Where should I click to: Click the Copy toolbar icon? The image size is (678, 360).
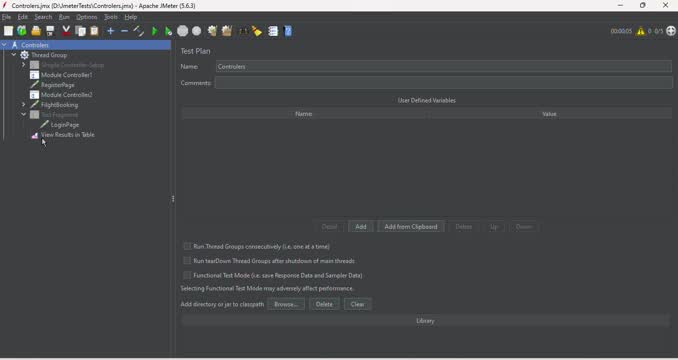pyautogui.click(x=80, y=31)
